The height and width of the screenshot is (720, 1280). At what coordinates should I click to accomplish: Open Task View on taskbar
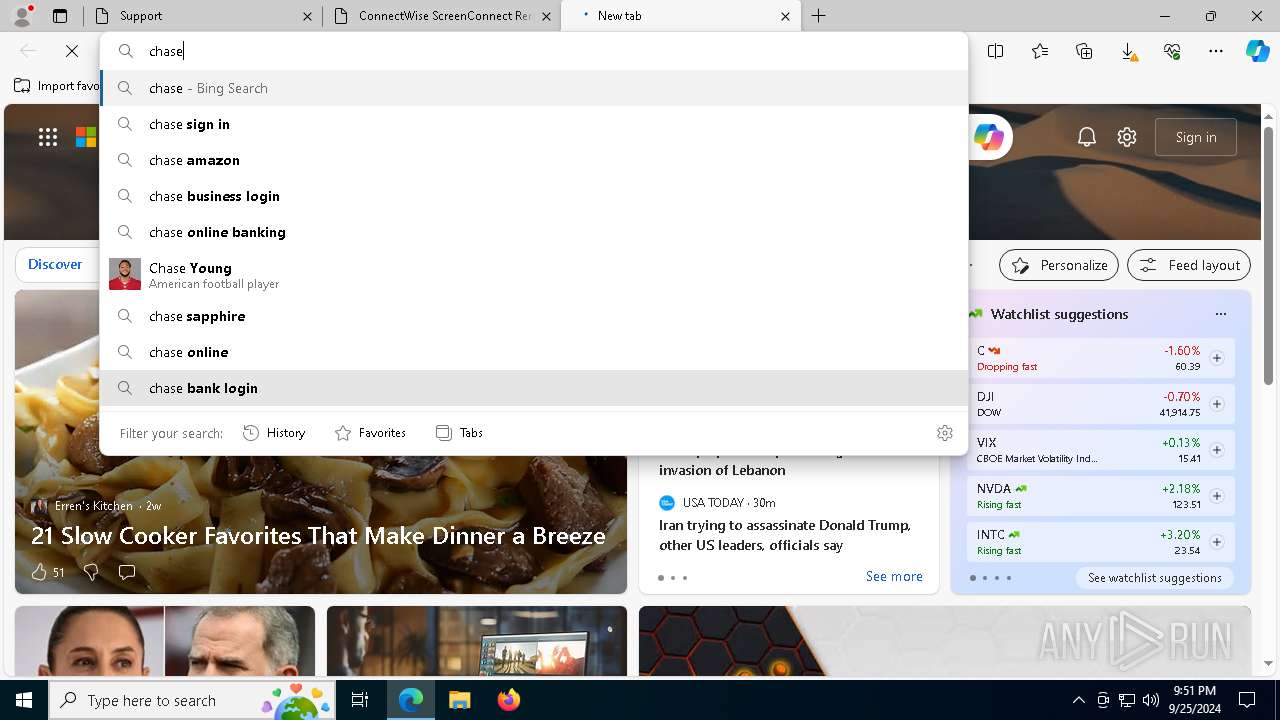(x=360, y=700)
